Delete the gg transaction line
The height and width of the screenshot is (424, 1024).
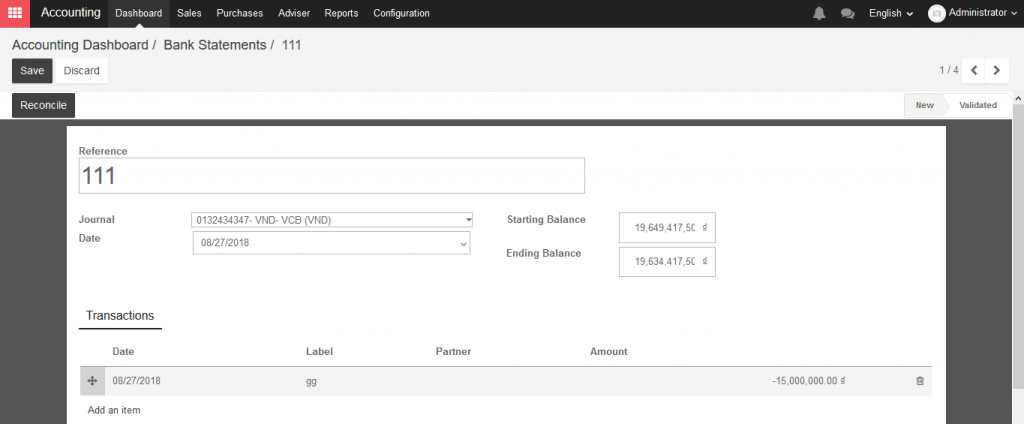(920, 381)
